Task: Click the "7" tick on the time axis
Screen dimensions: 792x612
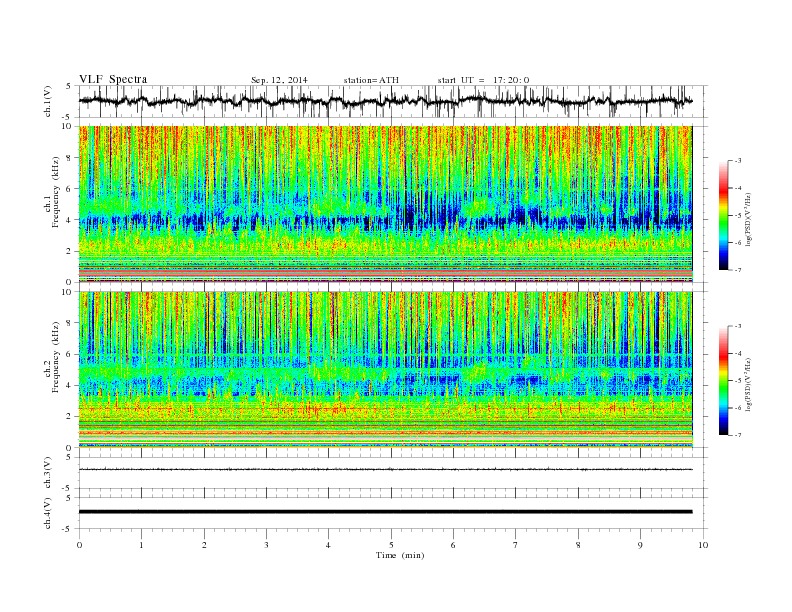Action: tap(516, 545)
